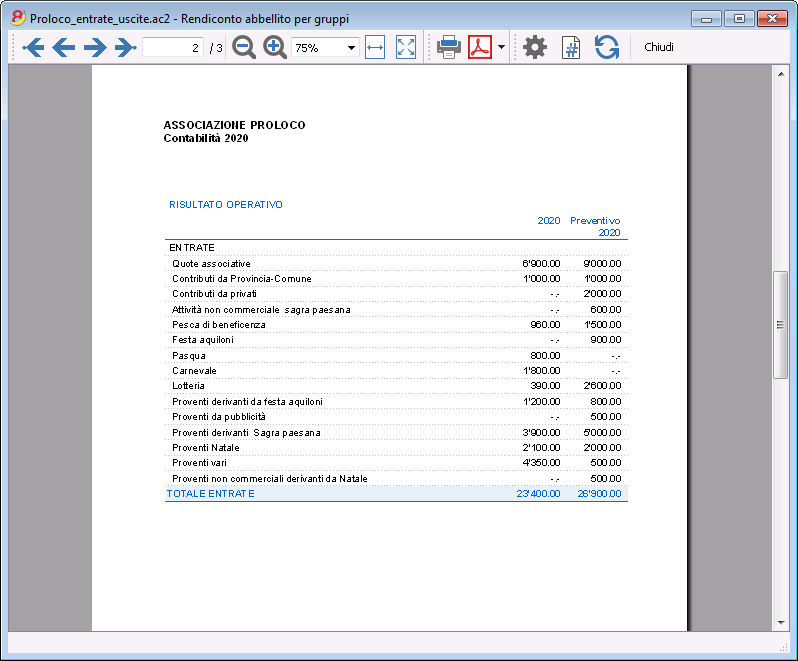Click the Proventi Natale row
The height and width of the screenshot is (661, 798).
[396, 448]
